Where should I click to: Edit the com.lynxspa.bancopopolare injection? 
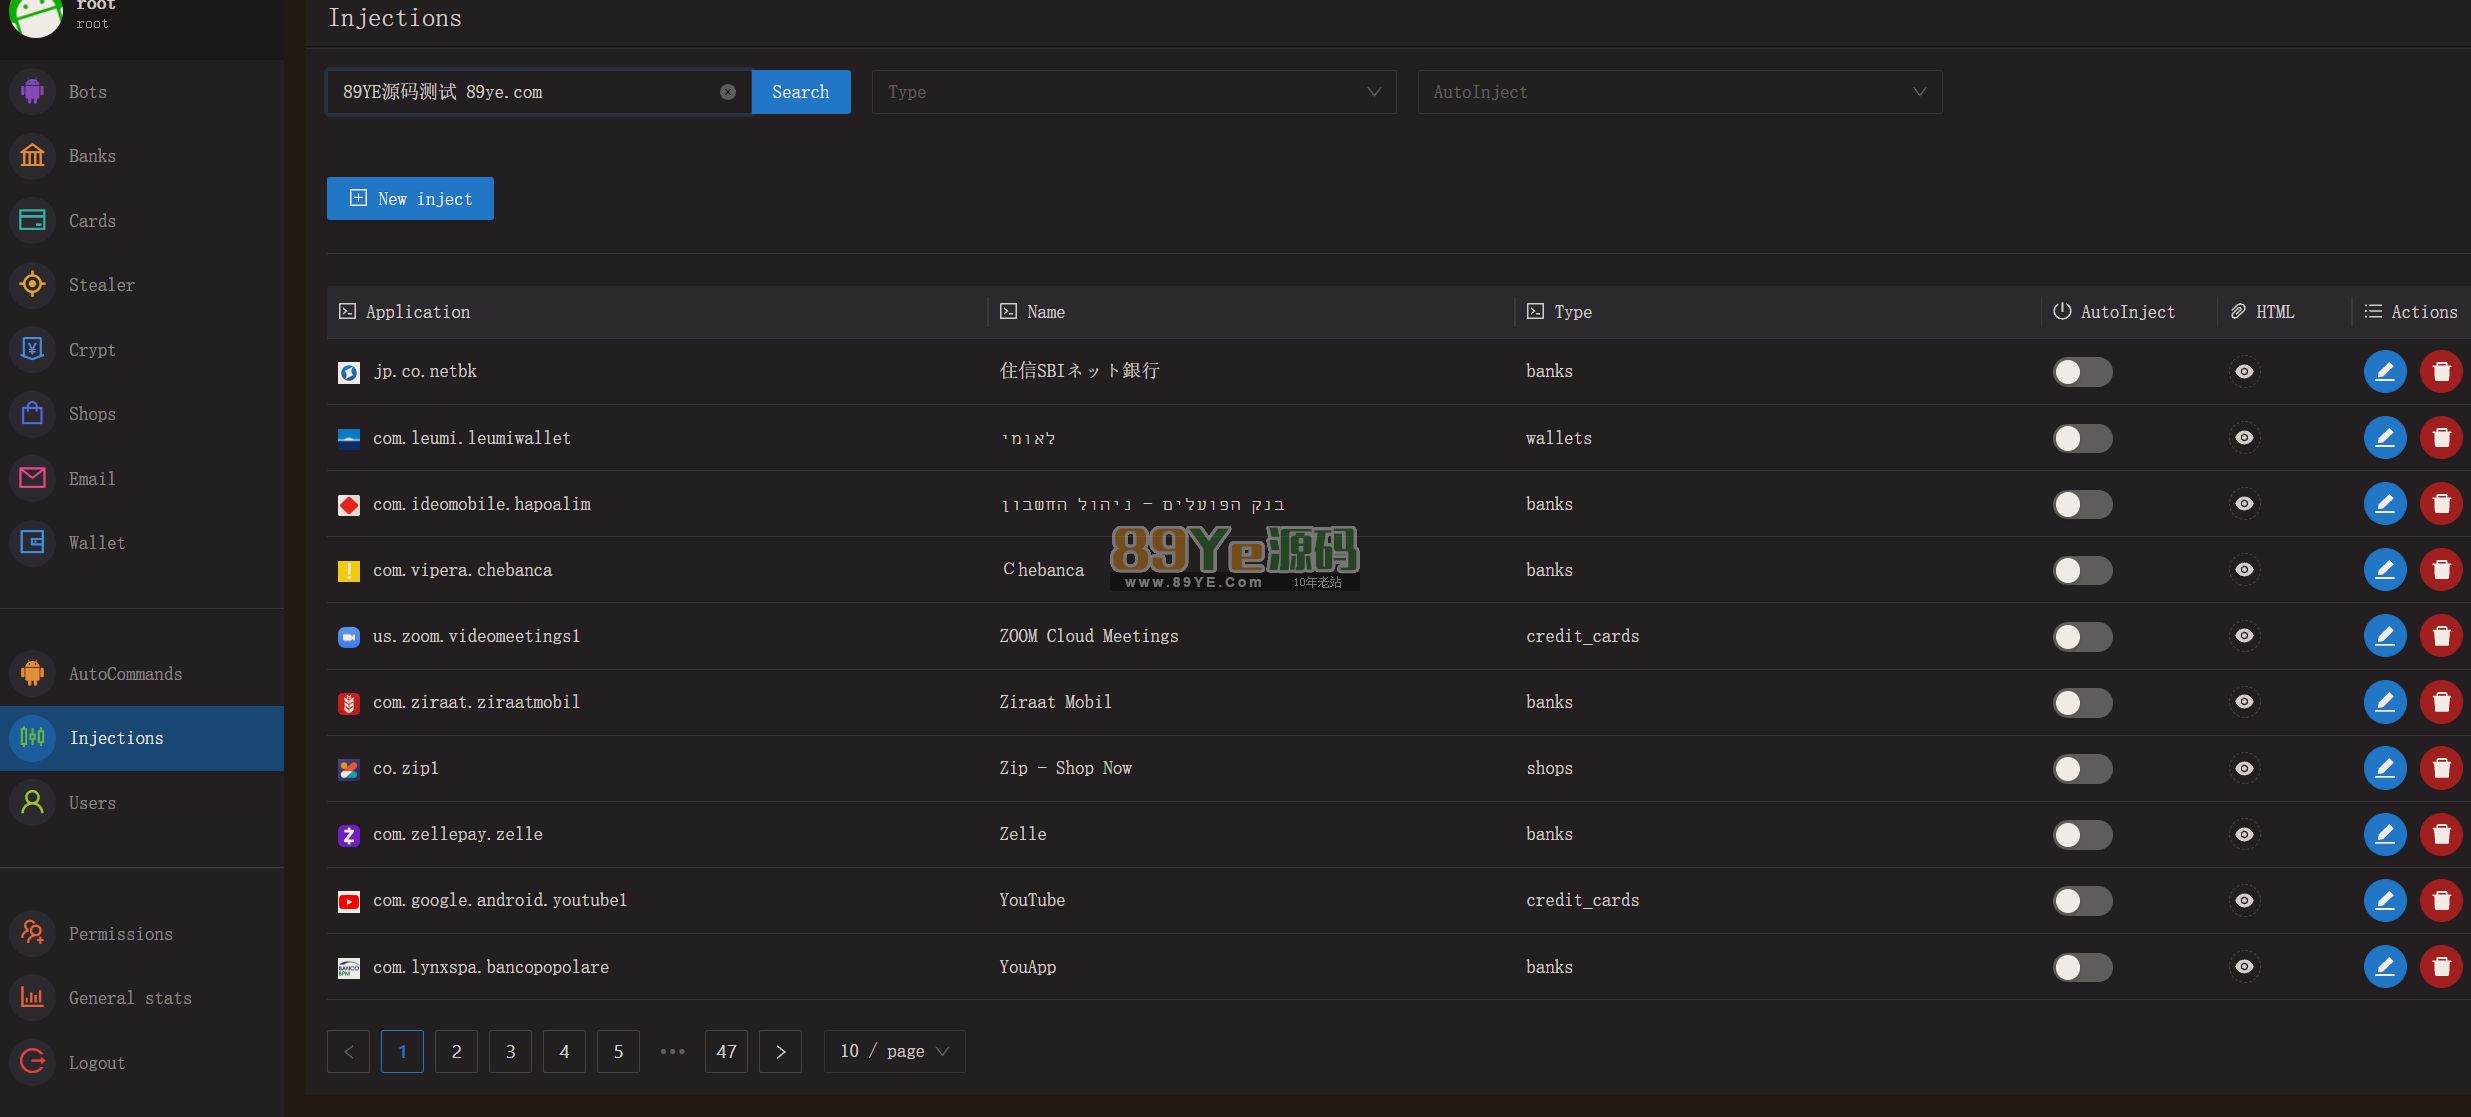[2385, 966]
